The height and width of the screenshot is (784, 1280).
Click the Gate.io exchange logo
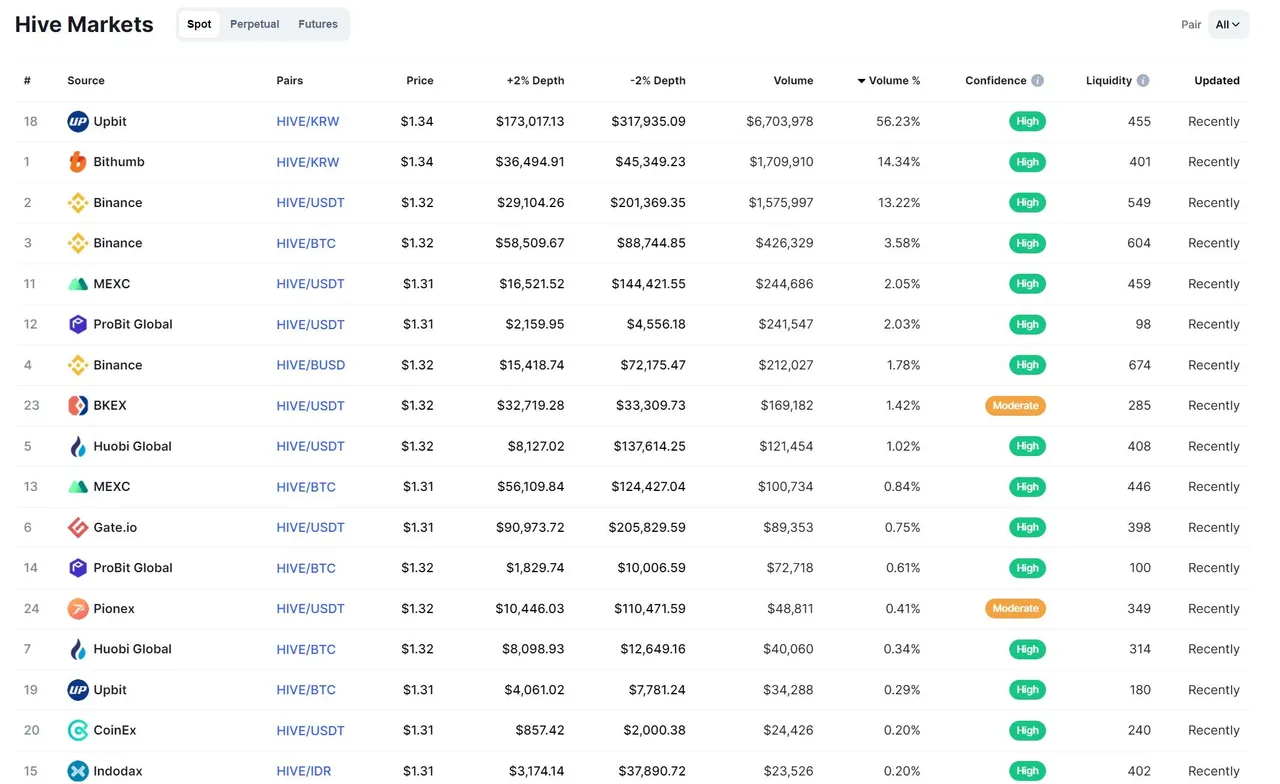(78, 527)
